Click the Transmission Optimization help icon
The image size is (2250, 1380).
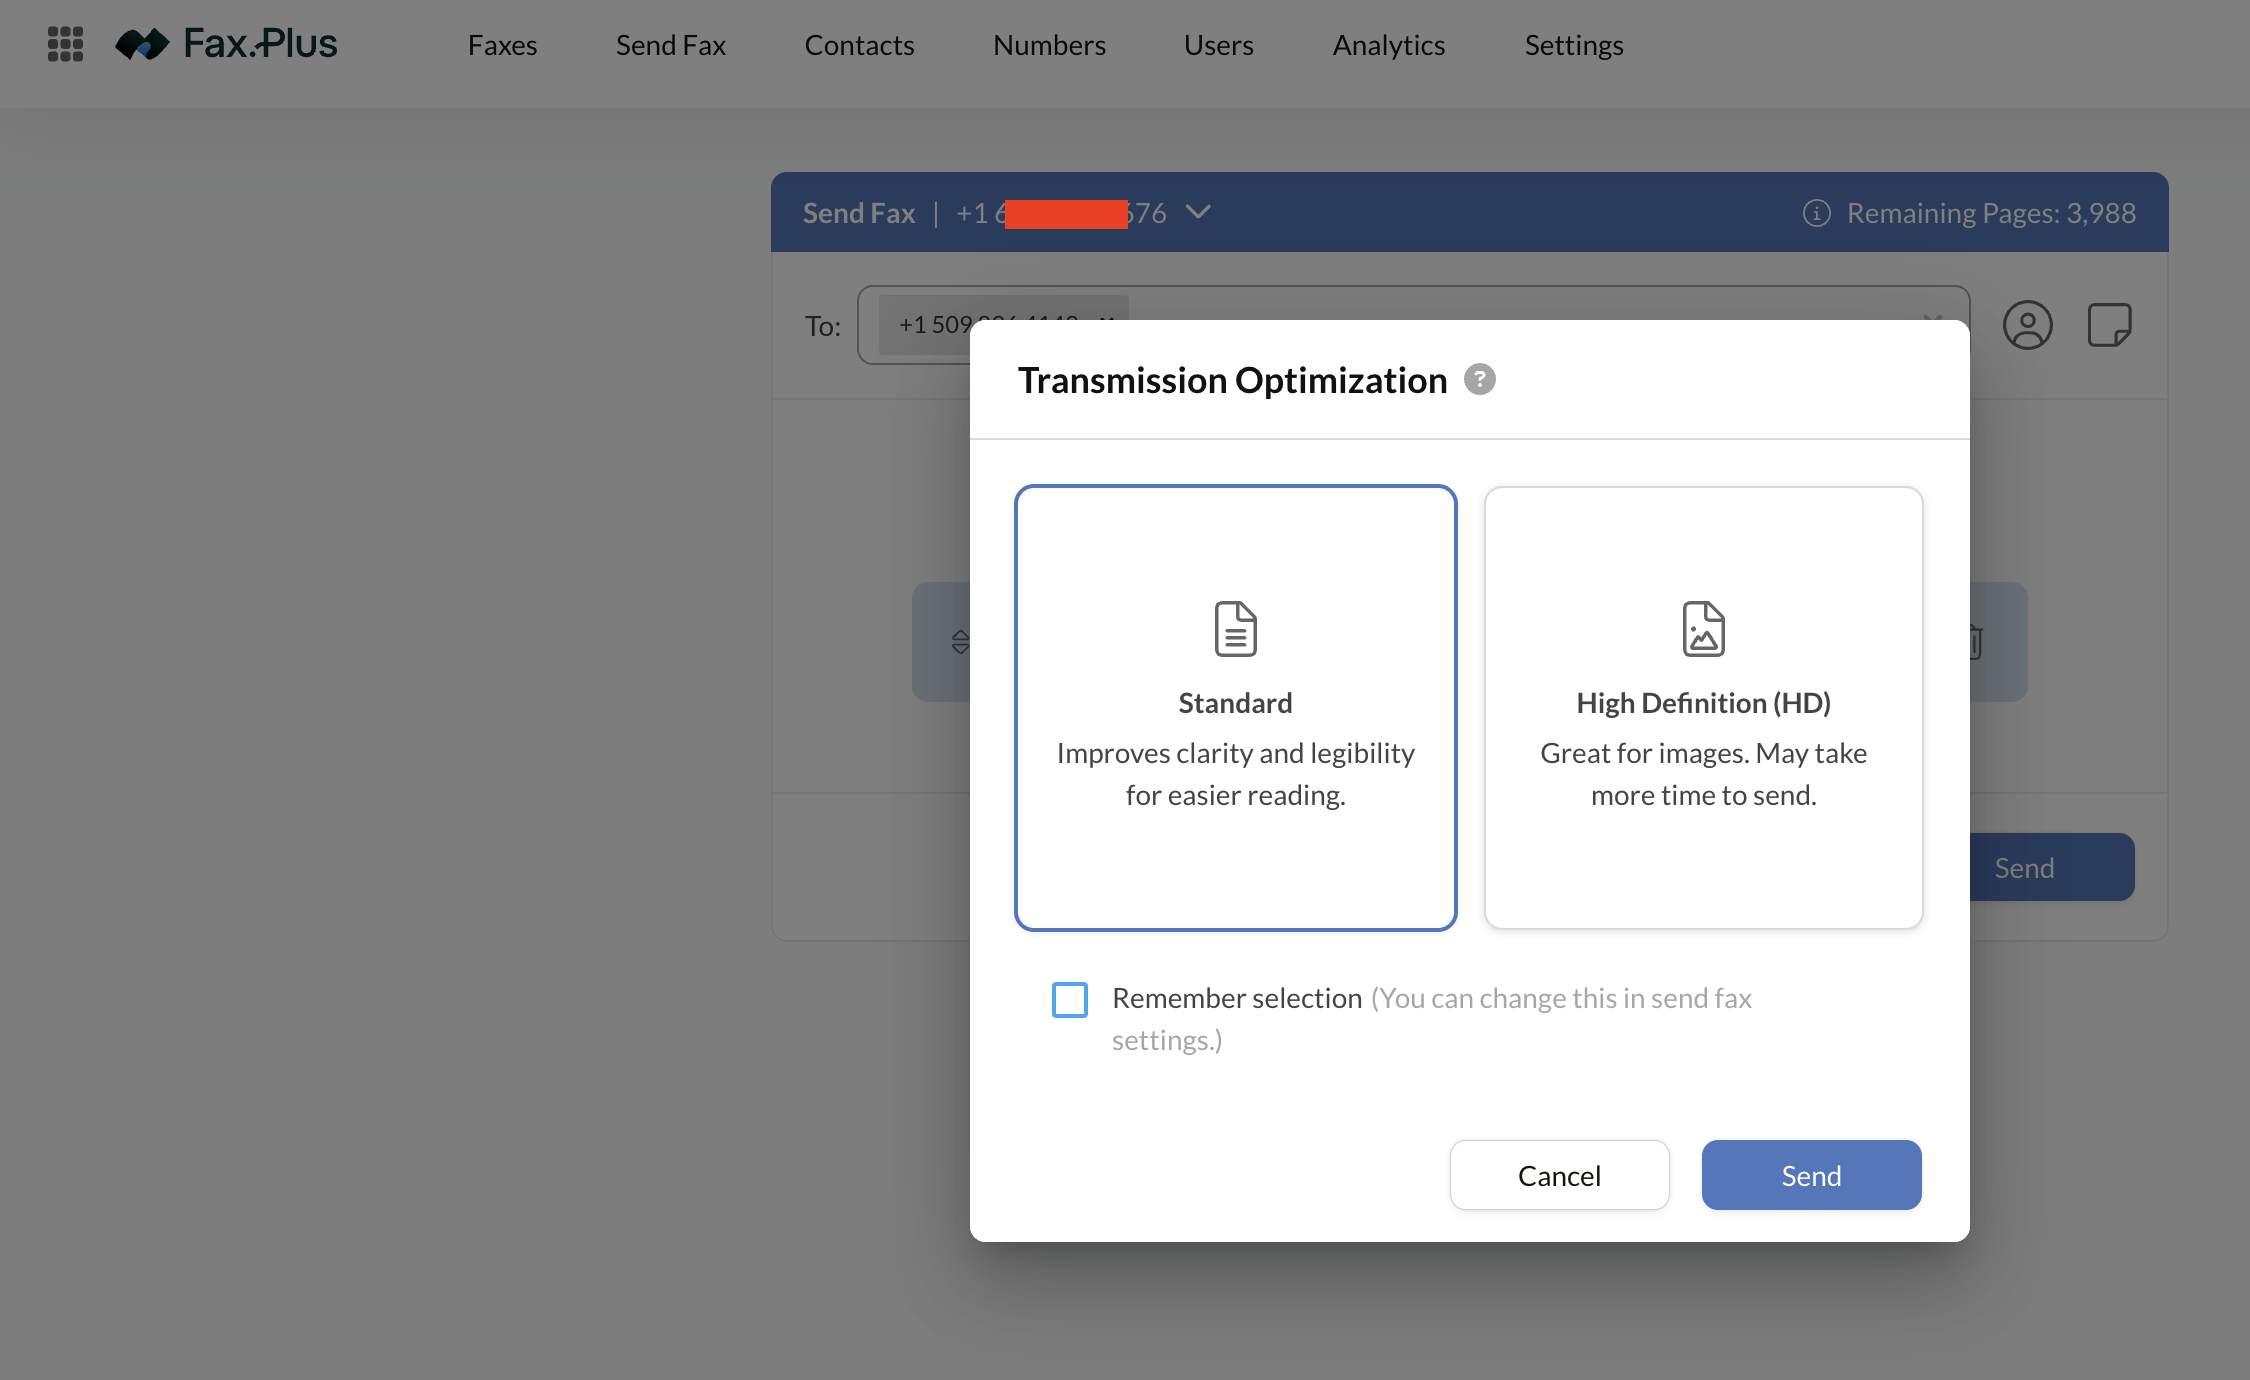click(x=1479, y=380)
